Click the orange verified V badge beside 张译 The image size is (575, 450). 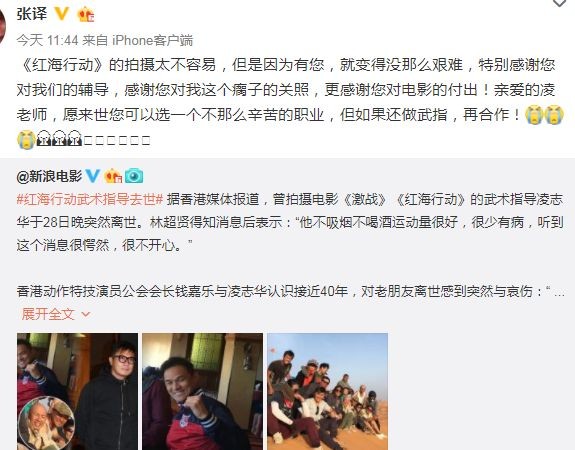click(x=62, y=14)
